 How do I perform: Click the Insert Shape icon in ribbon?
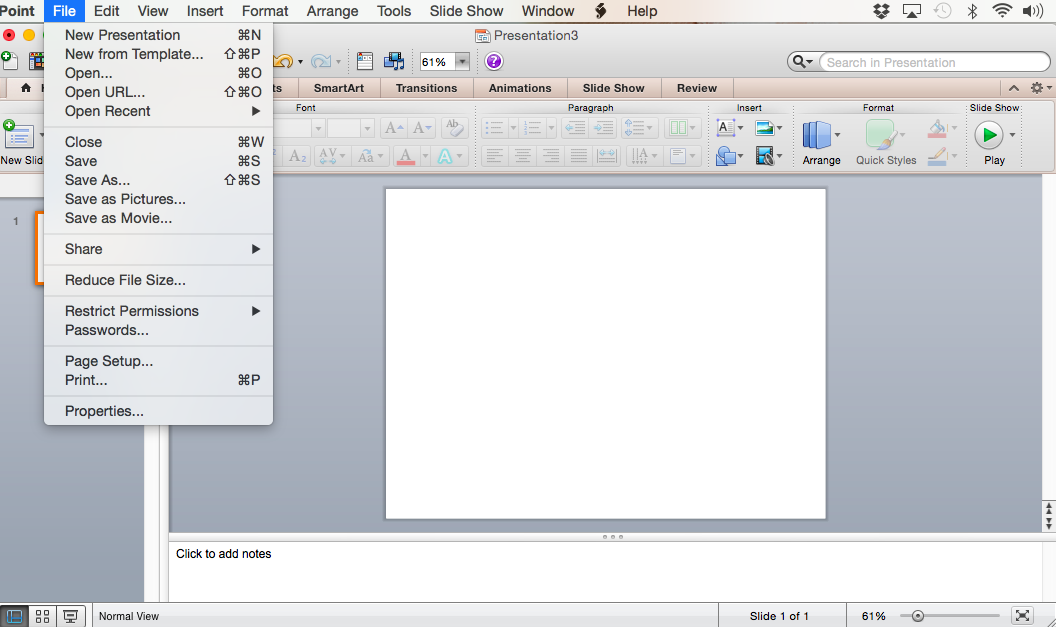pyautogui.click(x=725, y=156)
